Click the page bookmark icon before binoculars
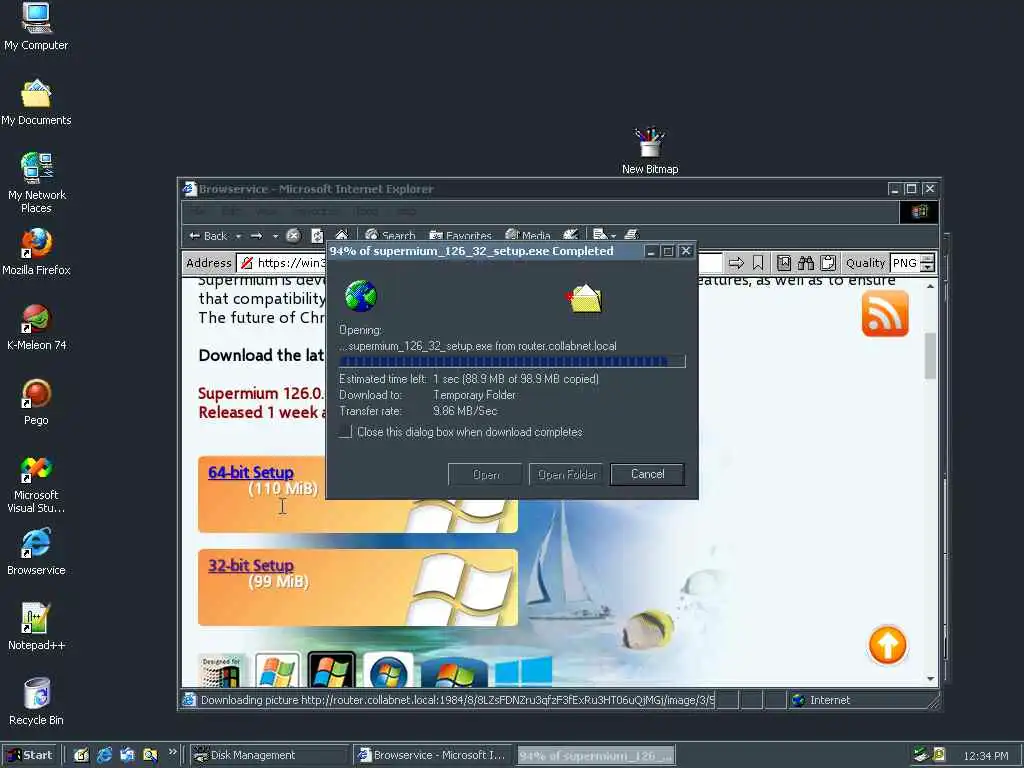This screenshot has height=768, width=1024. [x=784, y=263]
